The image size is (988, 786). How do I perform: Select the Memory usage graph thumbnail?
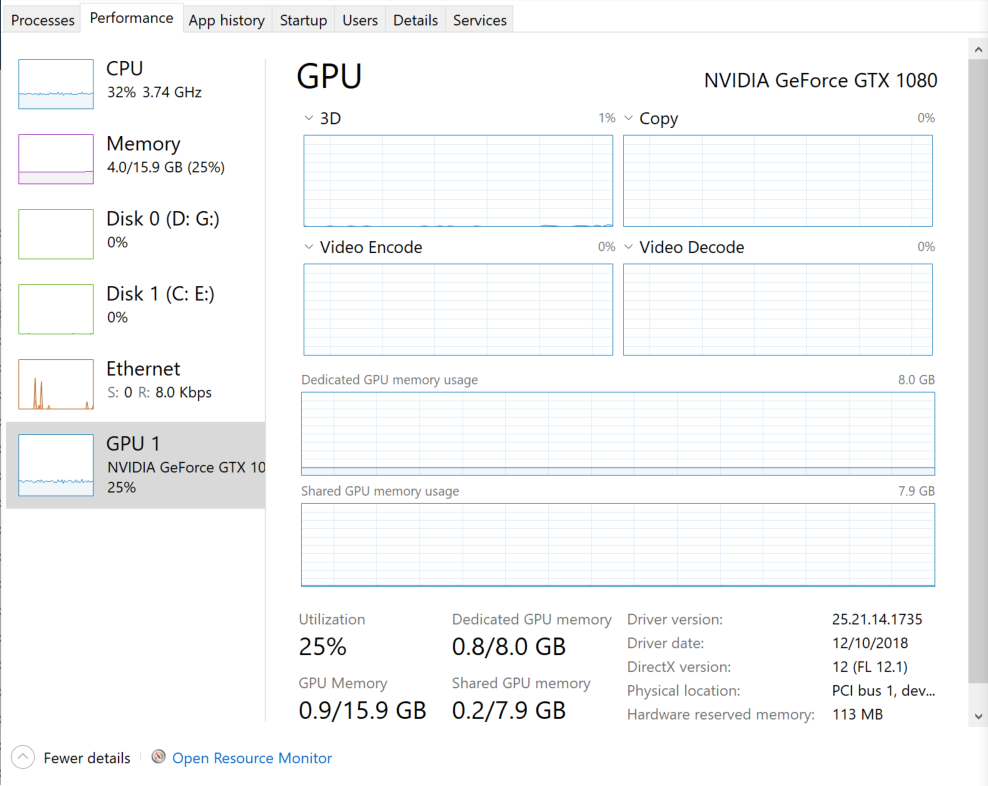coord(56,159)
